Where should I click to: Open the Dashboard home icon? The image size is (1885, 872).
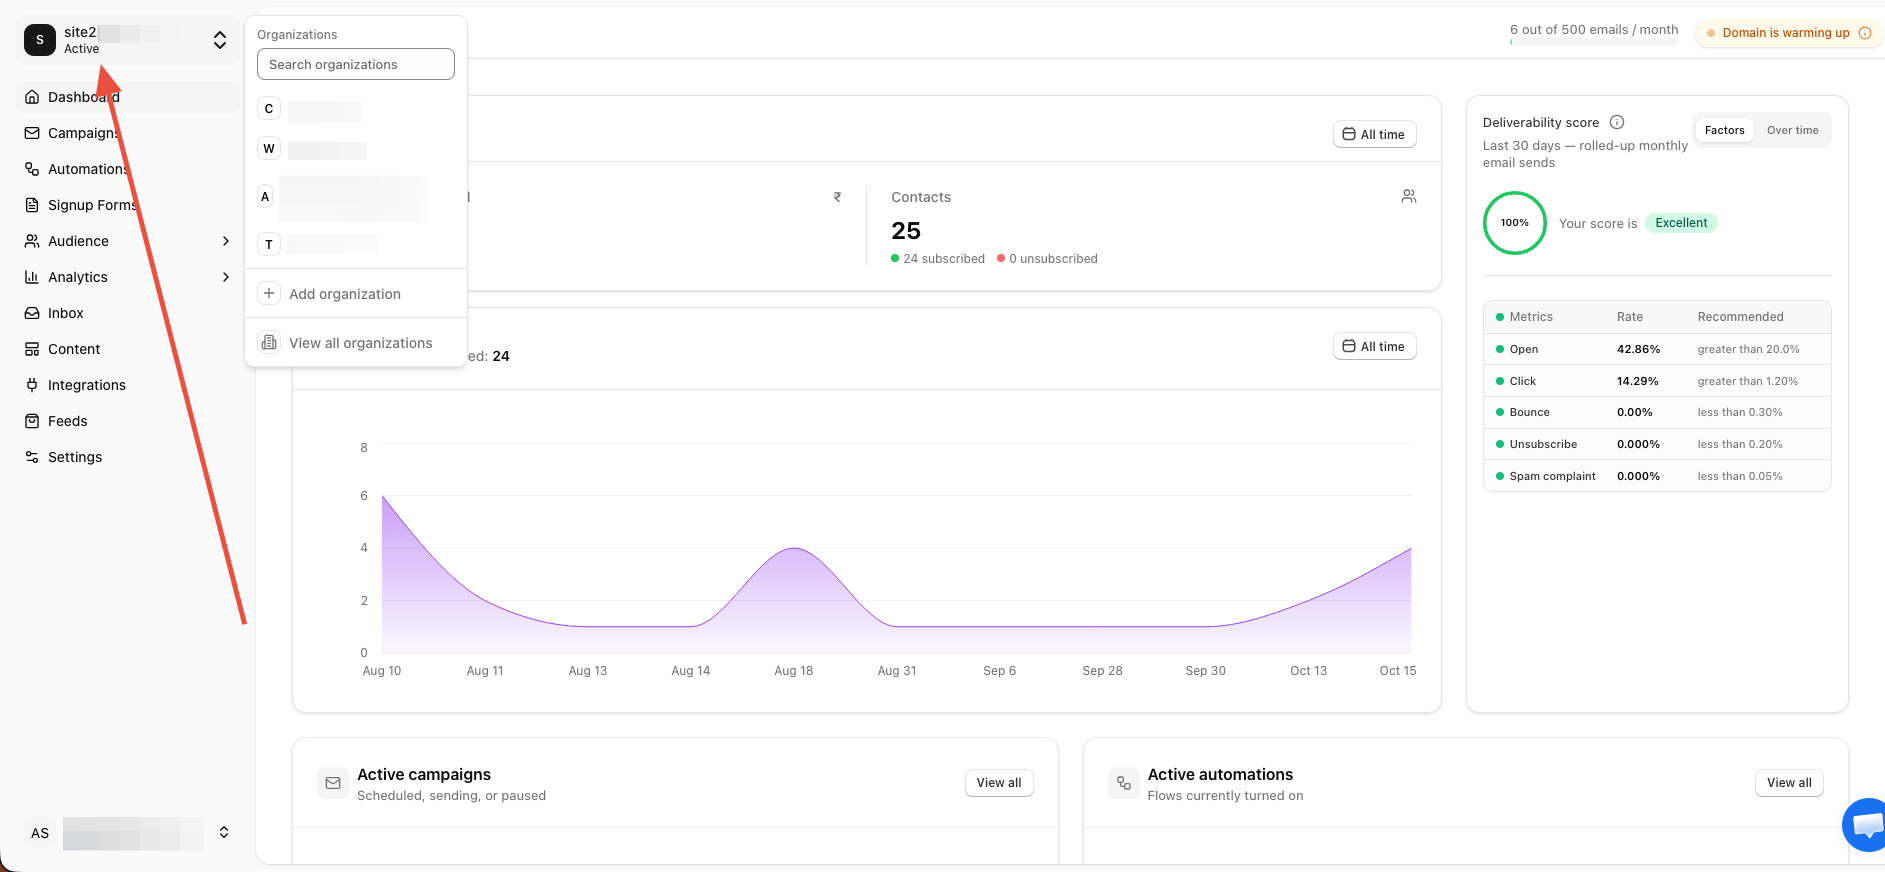tap(32, 97)
